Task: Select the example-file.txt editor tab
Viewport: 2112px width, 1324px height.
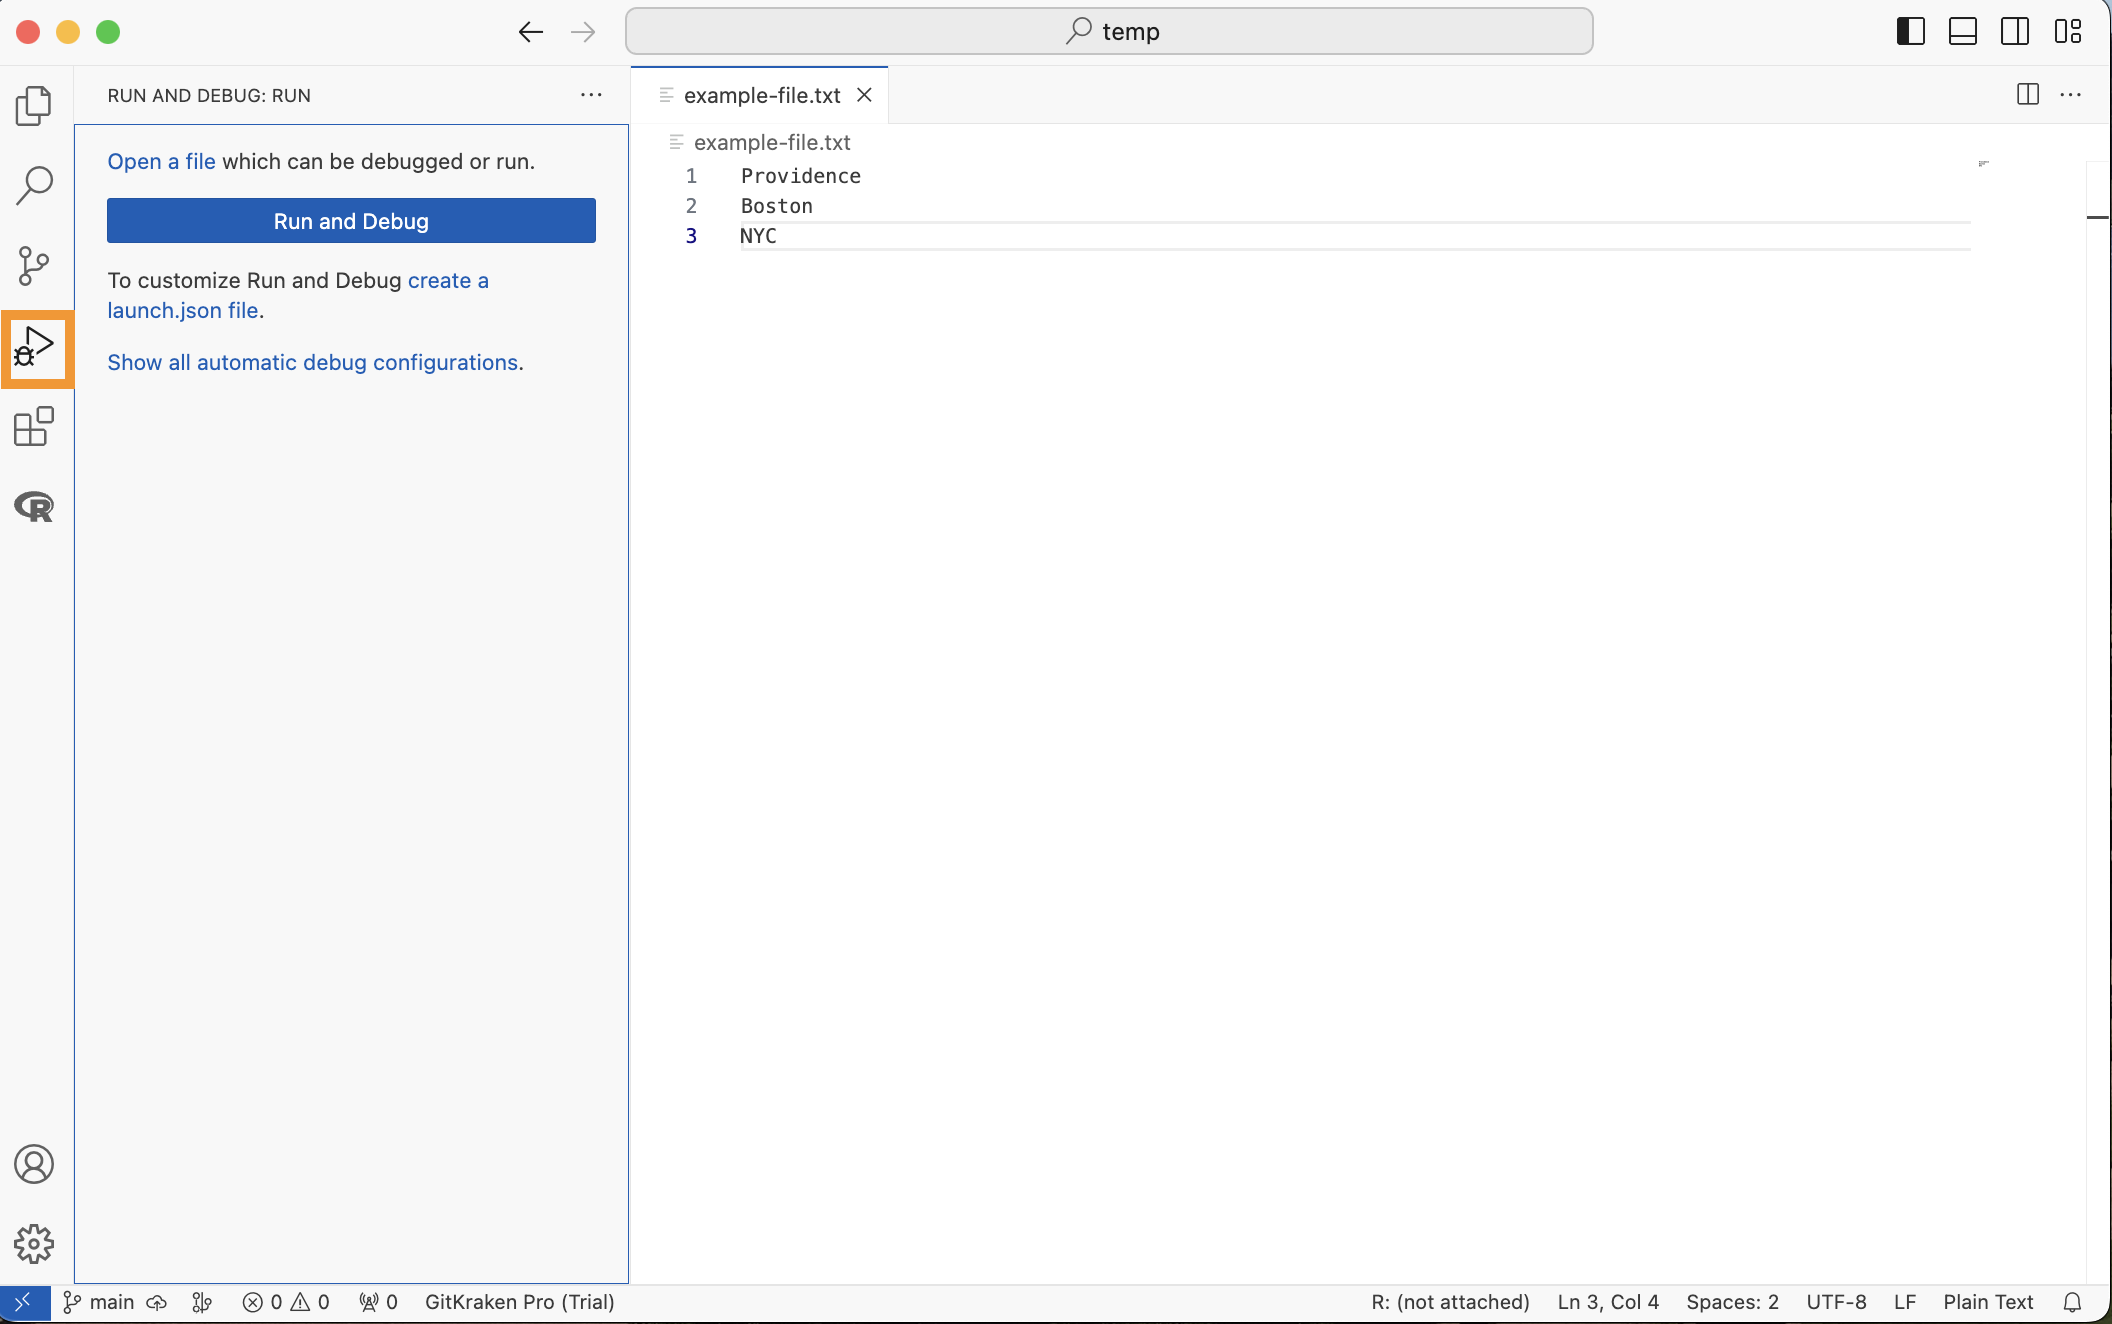Action: (761, 95)
